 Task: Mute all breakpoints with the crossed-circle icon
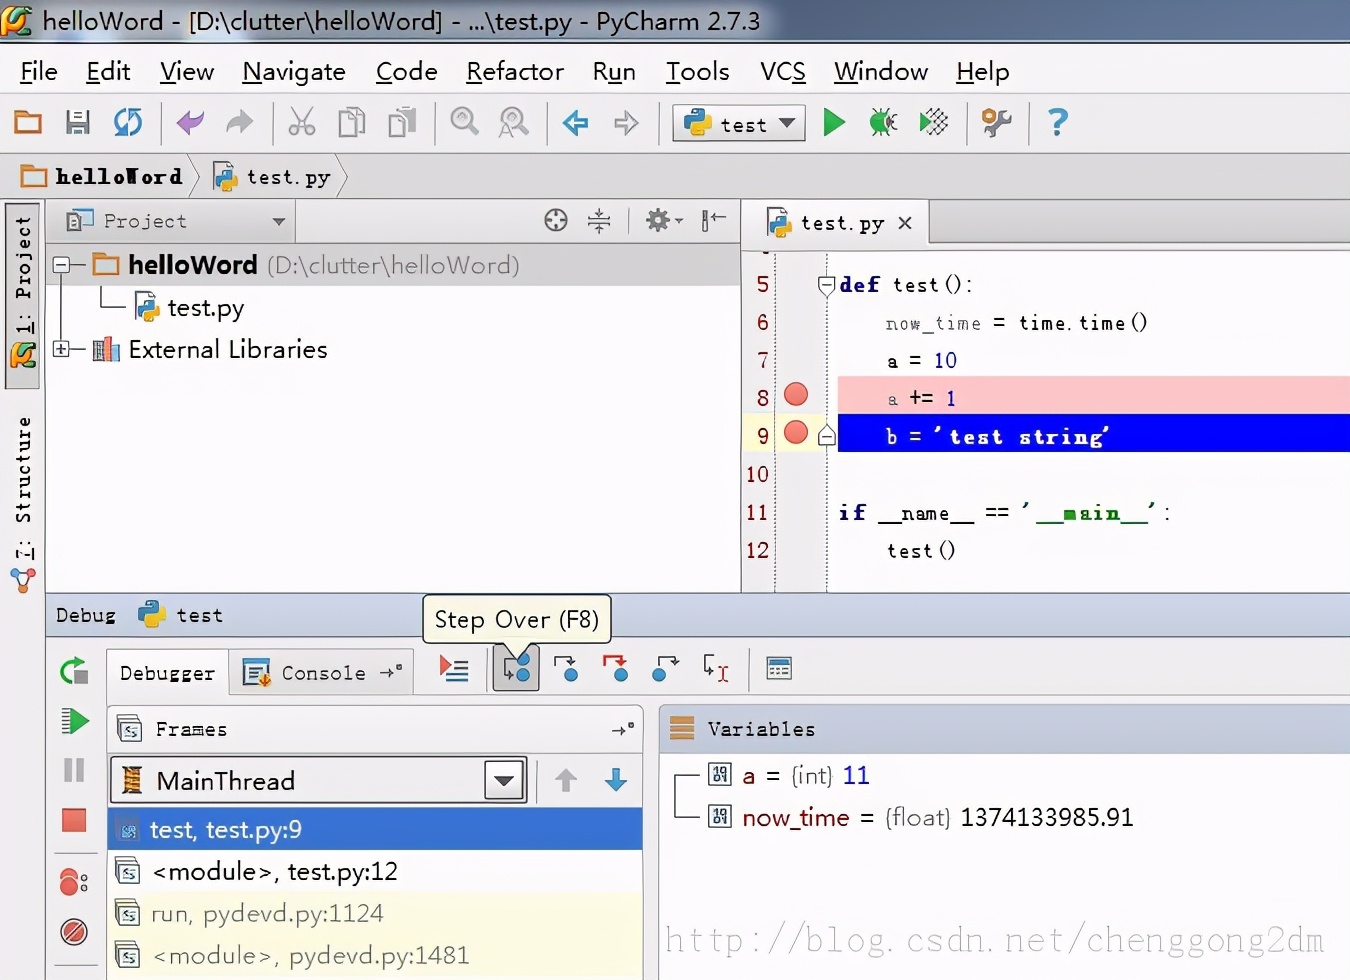point(75,931)
